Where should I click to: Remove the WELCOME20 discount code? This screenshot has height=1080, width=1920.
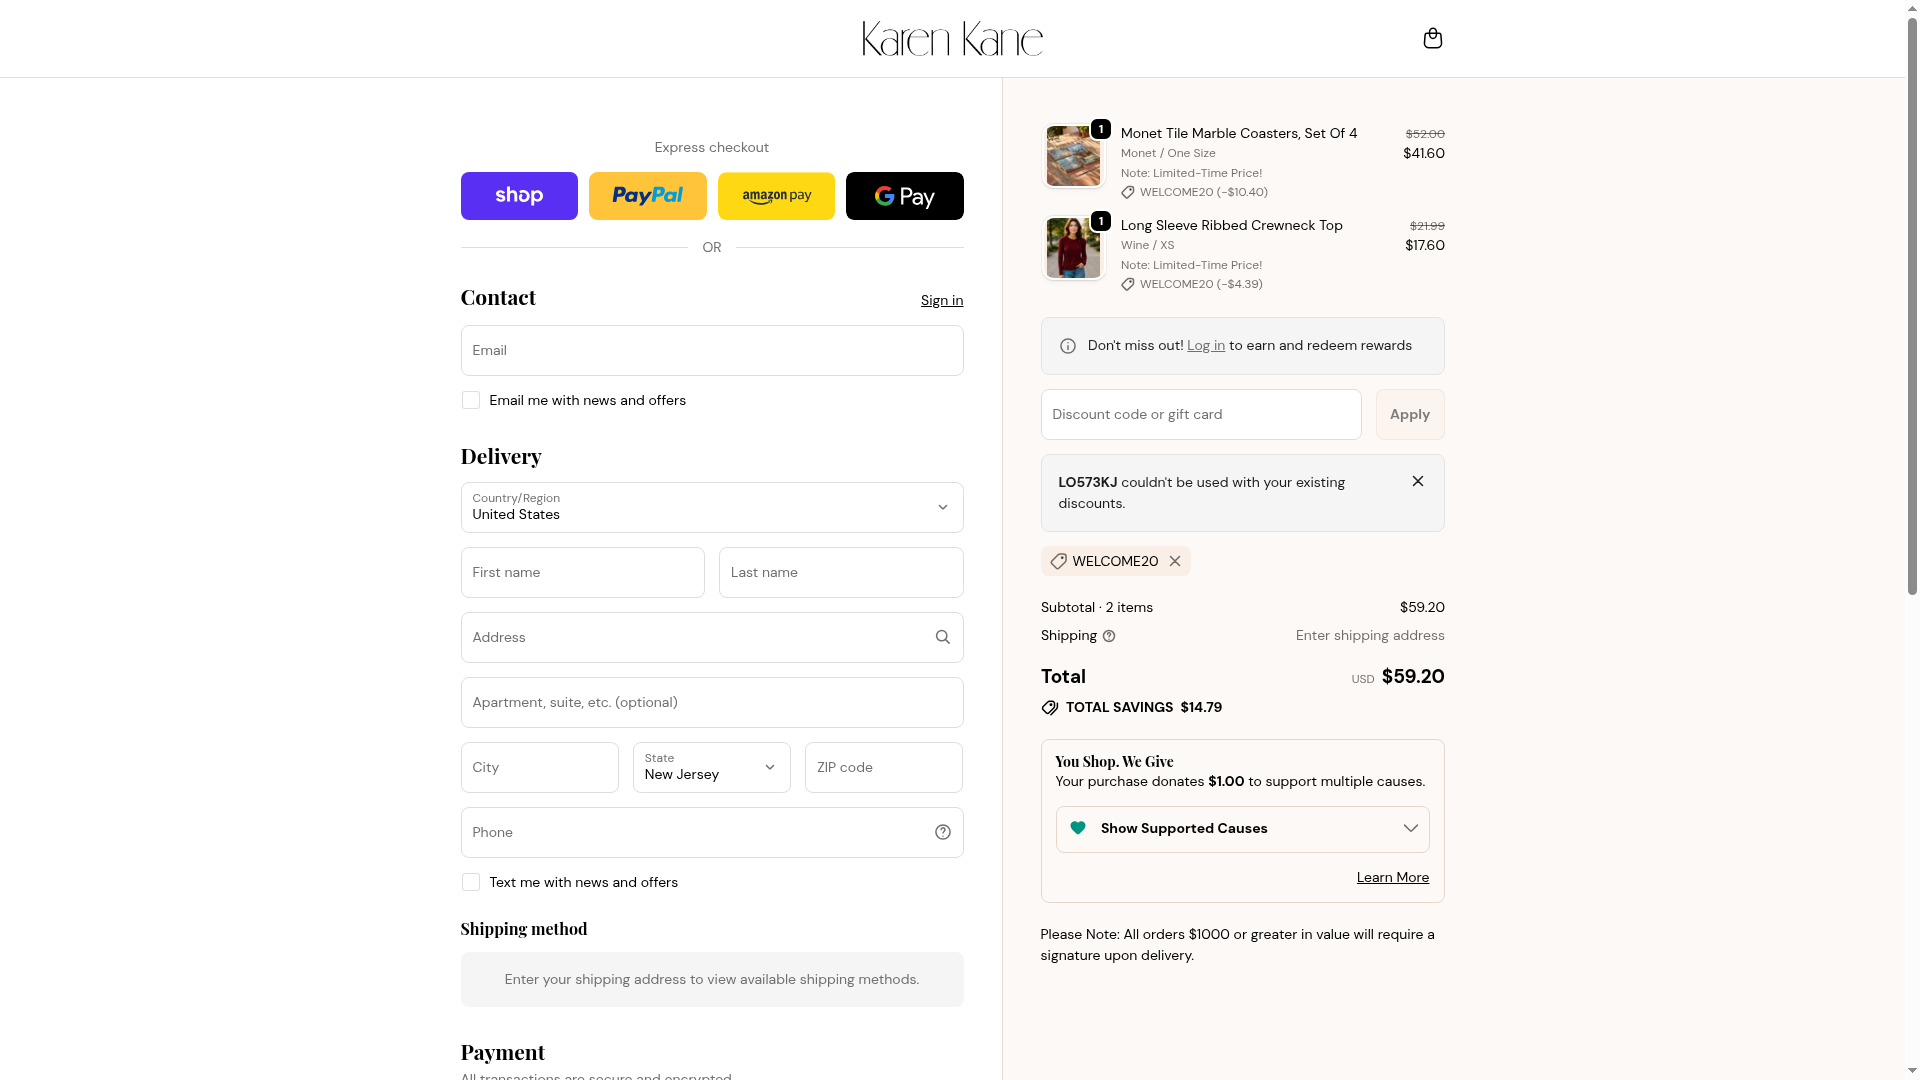(x=1175, y=561)
